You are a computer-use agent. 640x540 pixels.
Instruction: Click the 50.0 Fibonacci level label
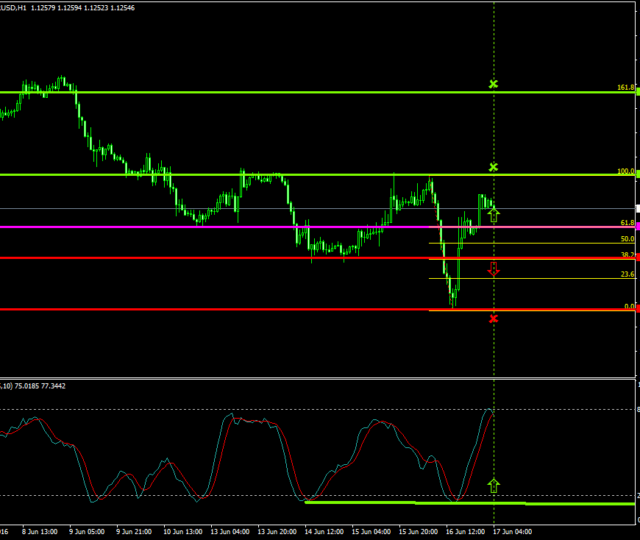627,239
